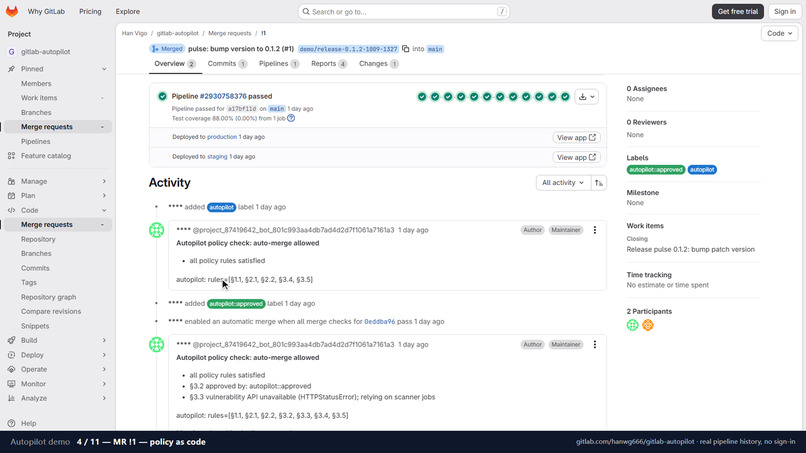The width and height of the screenshot is (806, 453).
Task: Switch to the Commits tab
Action: click(x=227, y=64)
